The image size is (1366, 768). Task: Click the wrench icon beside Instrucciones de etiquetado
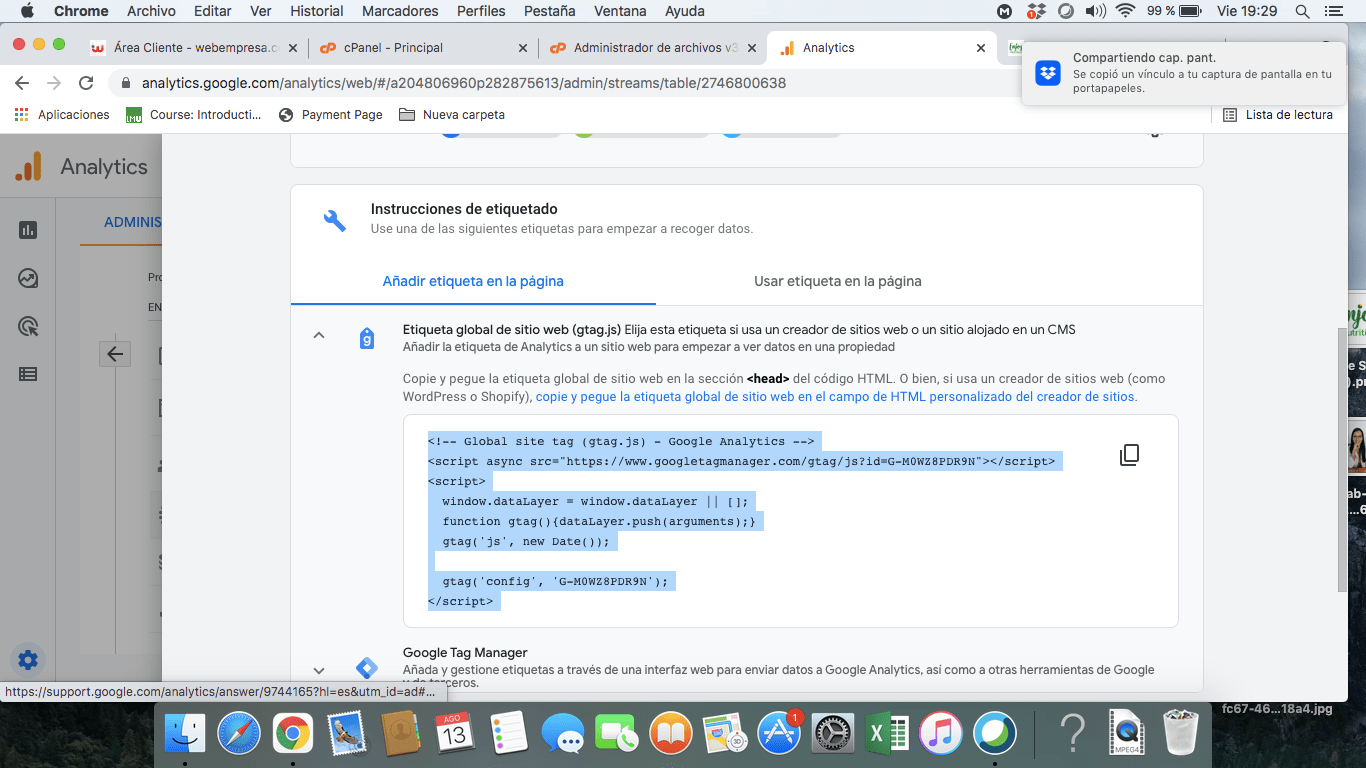tap(334, 220)
